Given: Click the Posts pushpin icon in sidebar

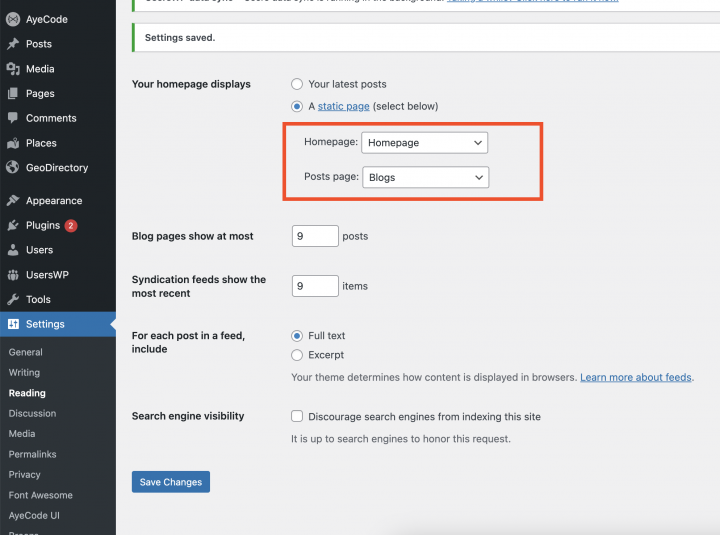Looking at the screenshot, I should click(13, 44).
